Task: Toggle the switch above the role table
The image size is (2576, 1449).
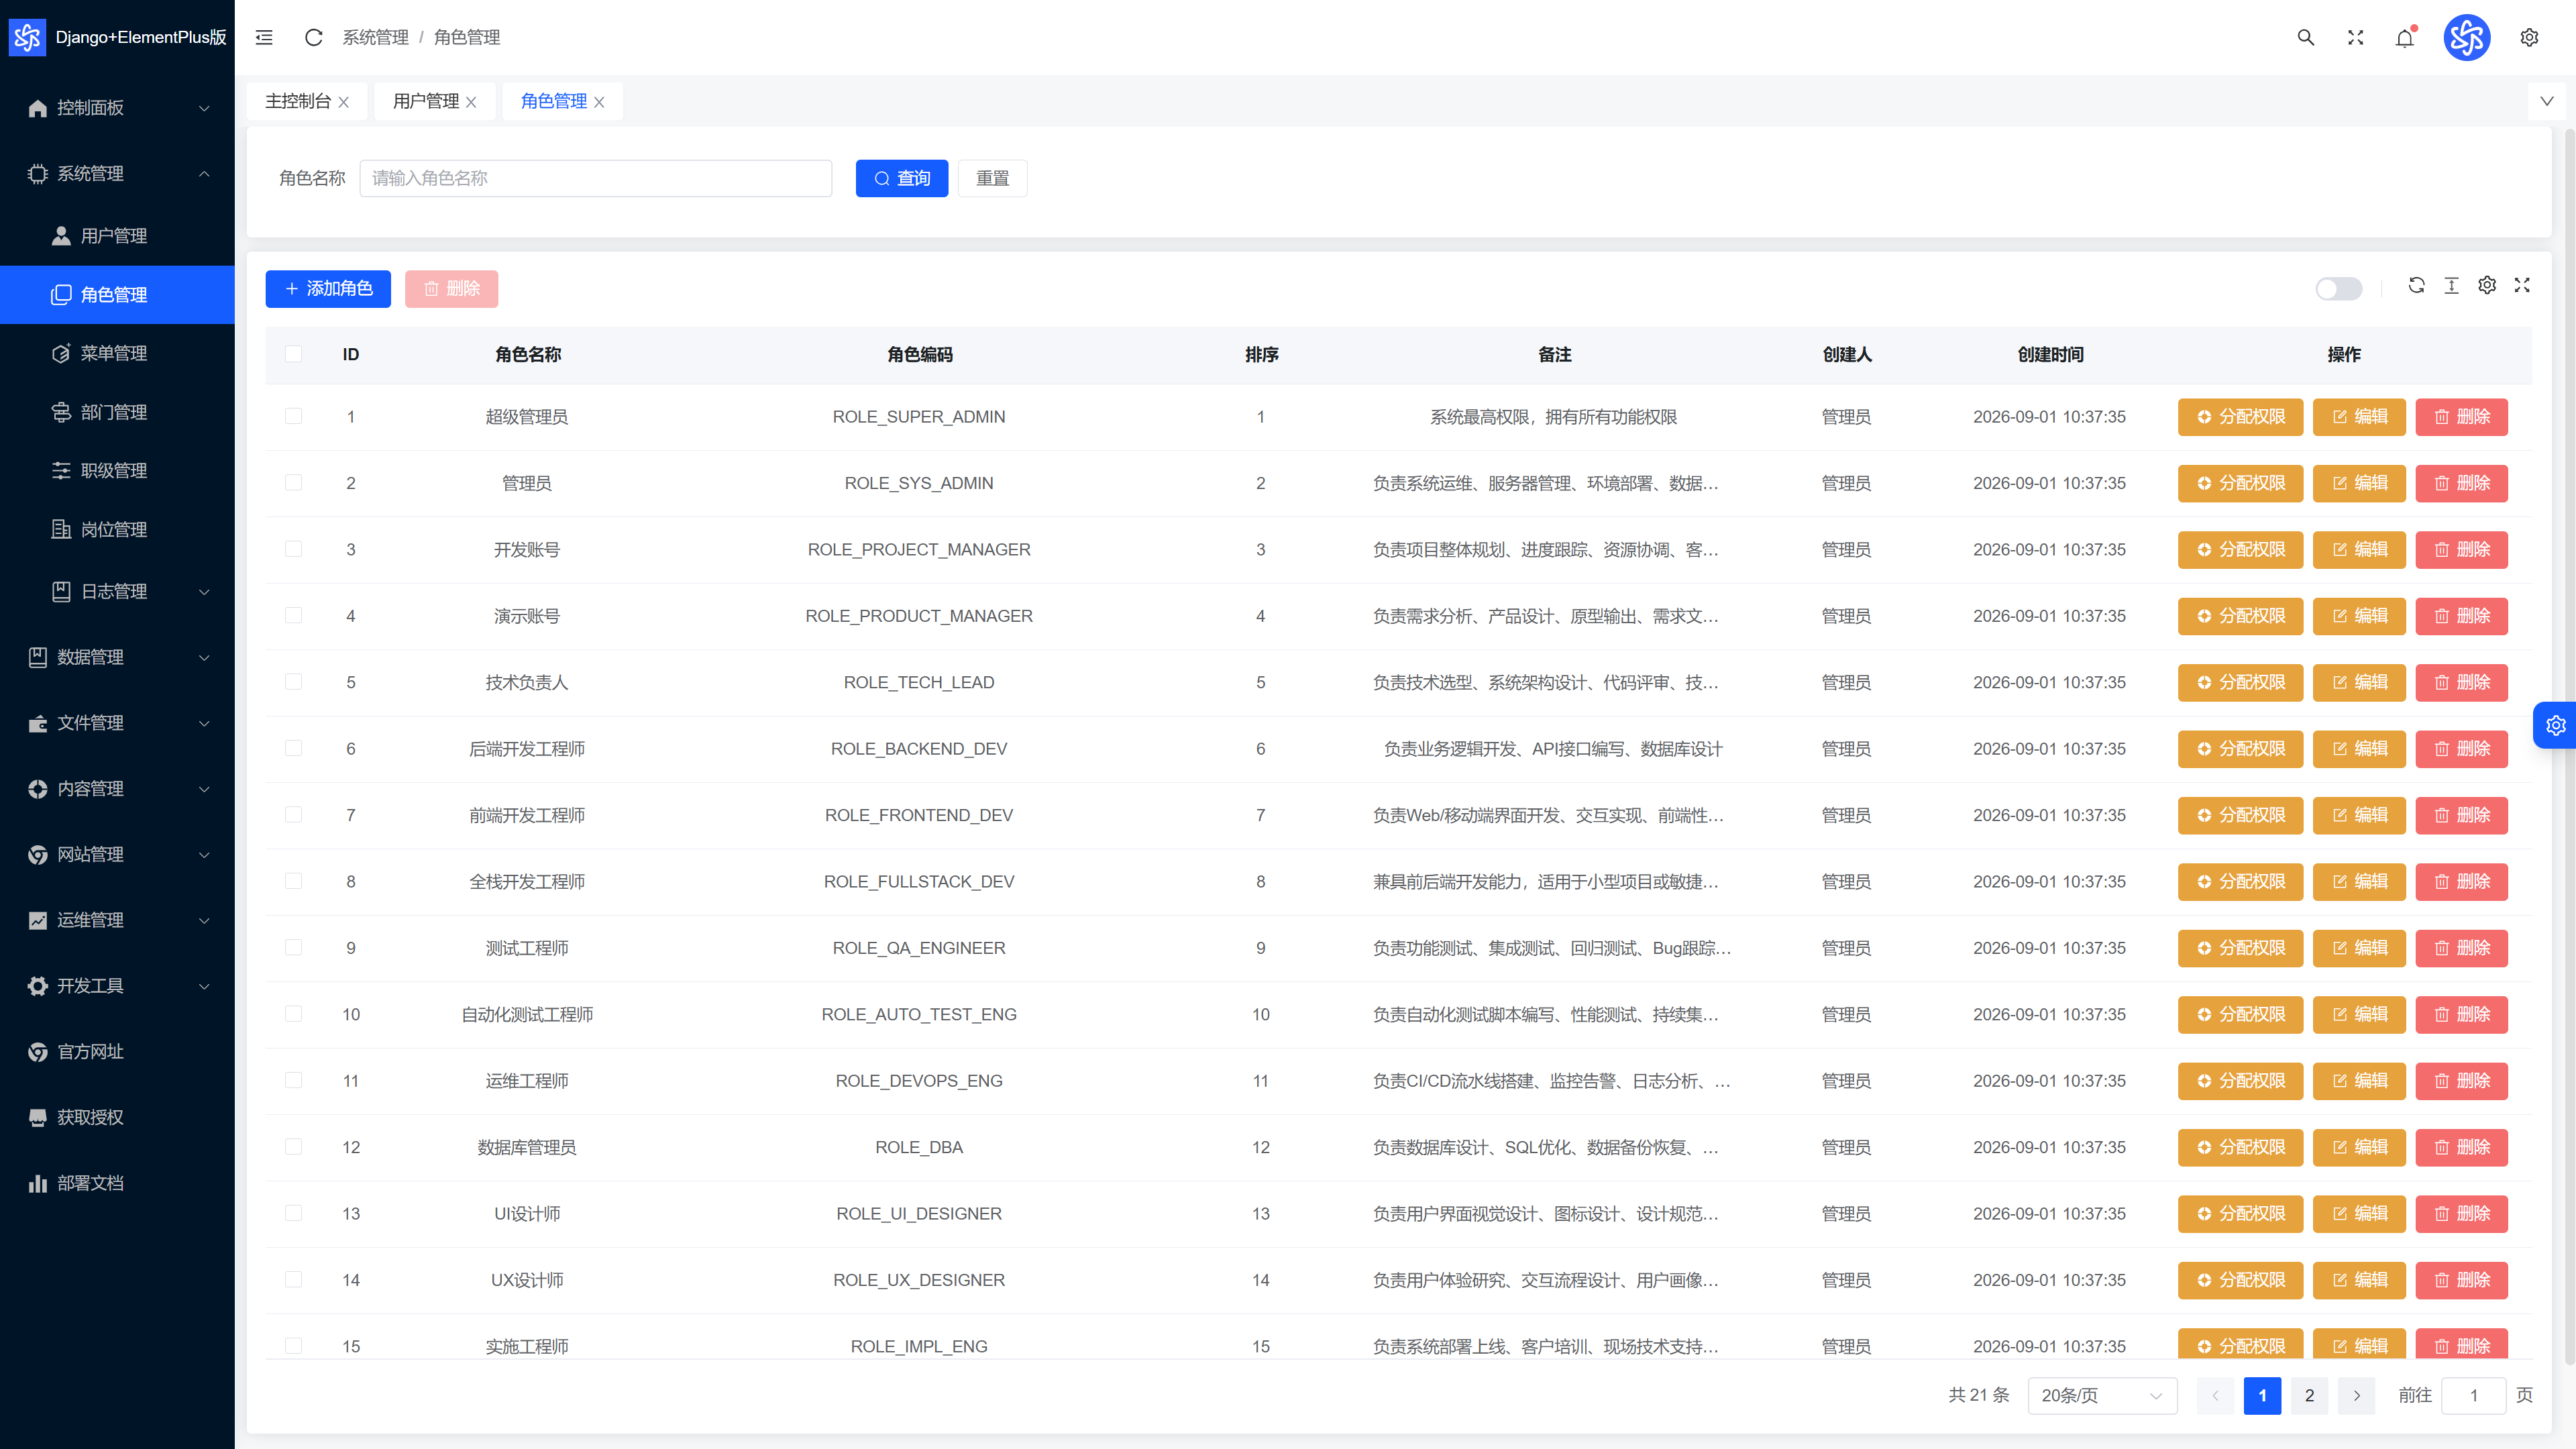Action: 2338,288
